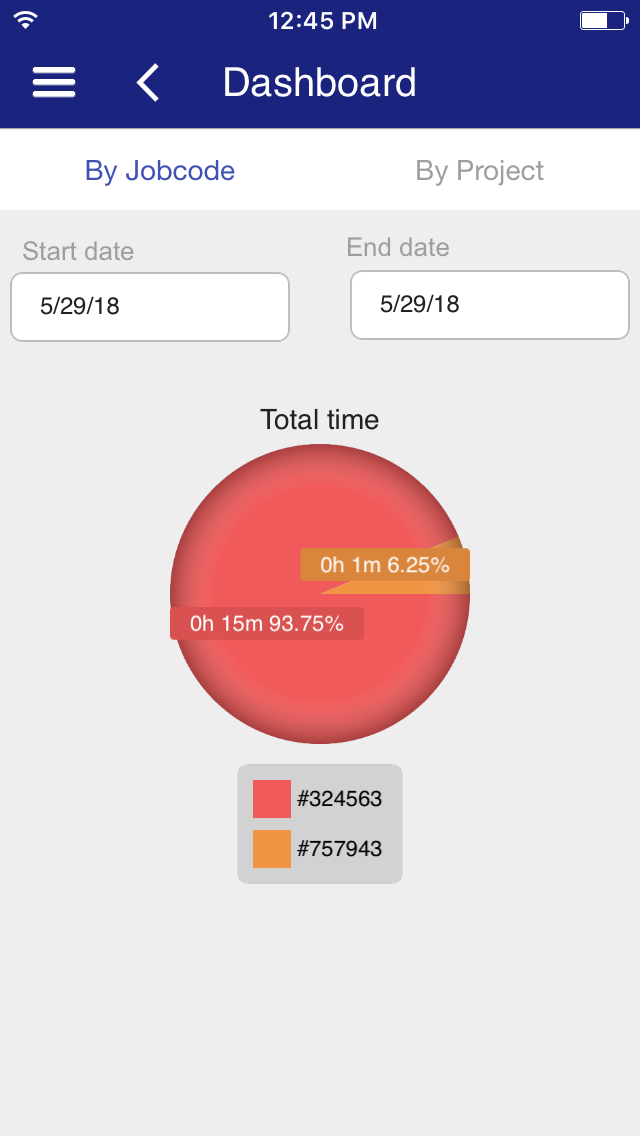Tap the Start date label

tap(78, 251)
